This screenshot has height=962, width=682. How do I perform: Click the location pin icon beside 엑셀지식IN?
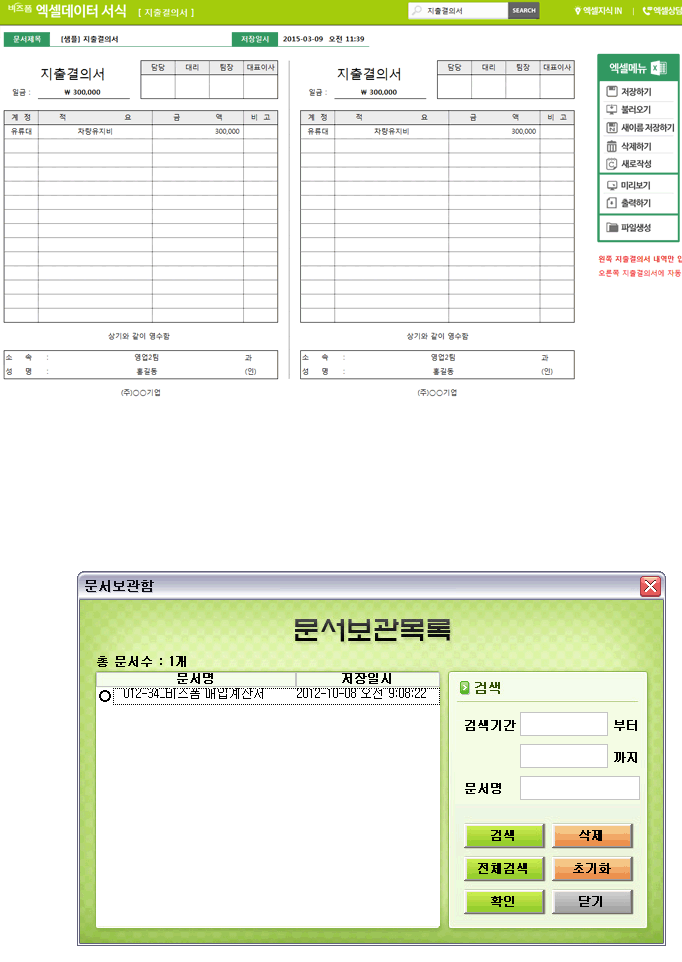pos(577,11)
